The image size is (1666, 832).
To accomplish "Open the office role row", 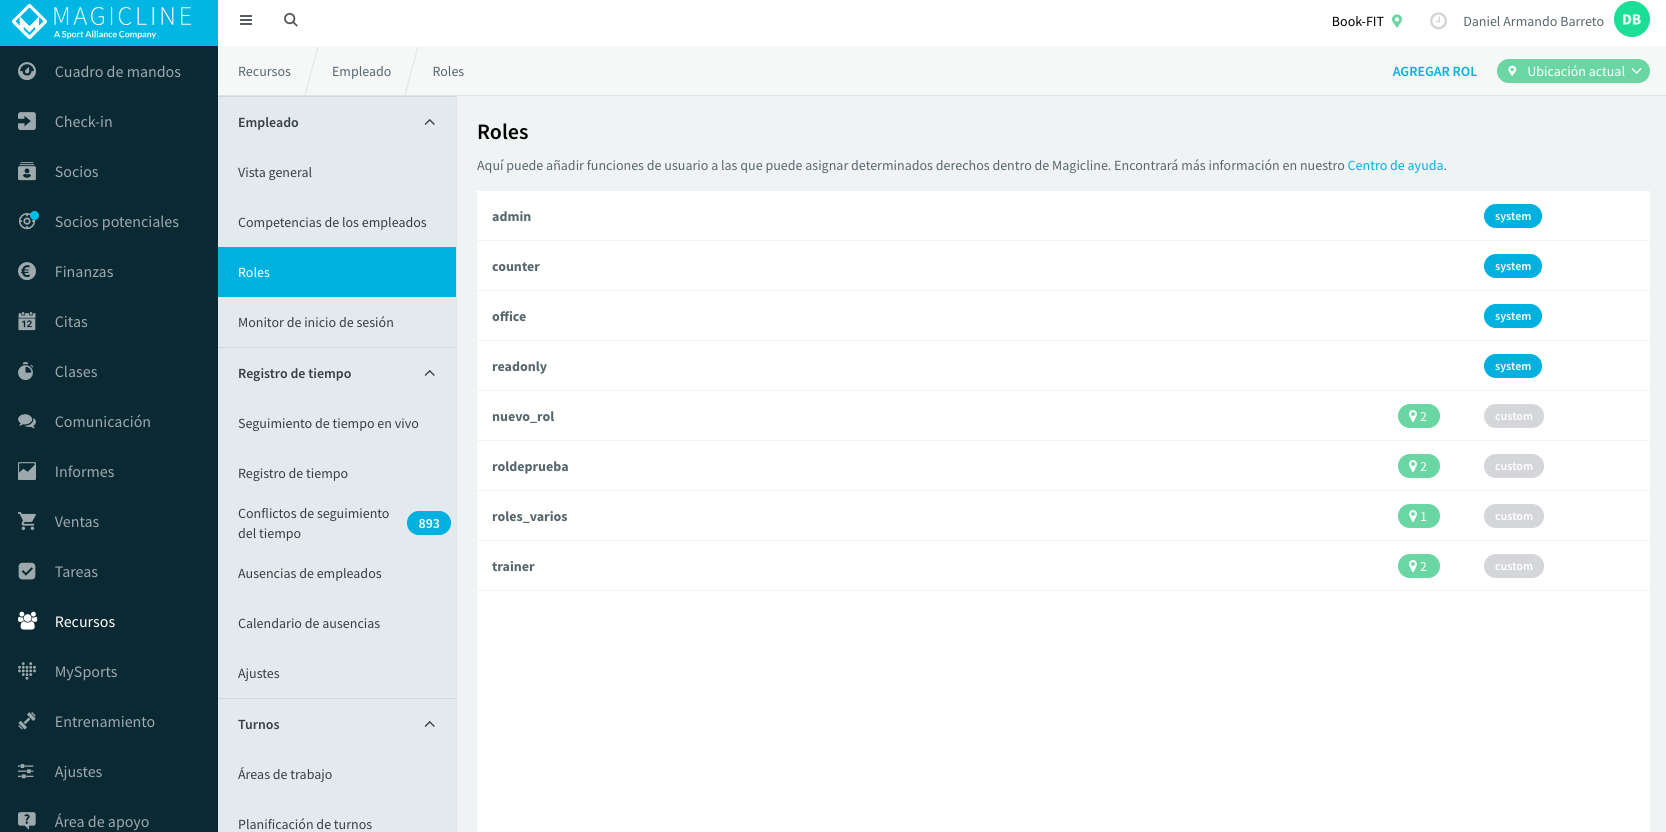I will coord(1063,316).
